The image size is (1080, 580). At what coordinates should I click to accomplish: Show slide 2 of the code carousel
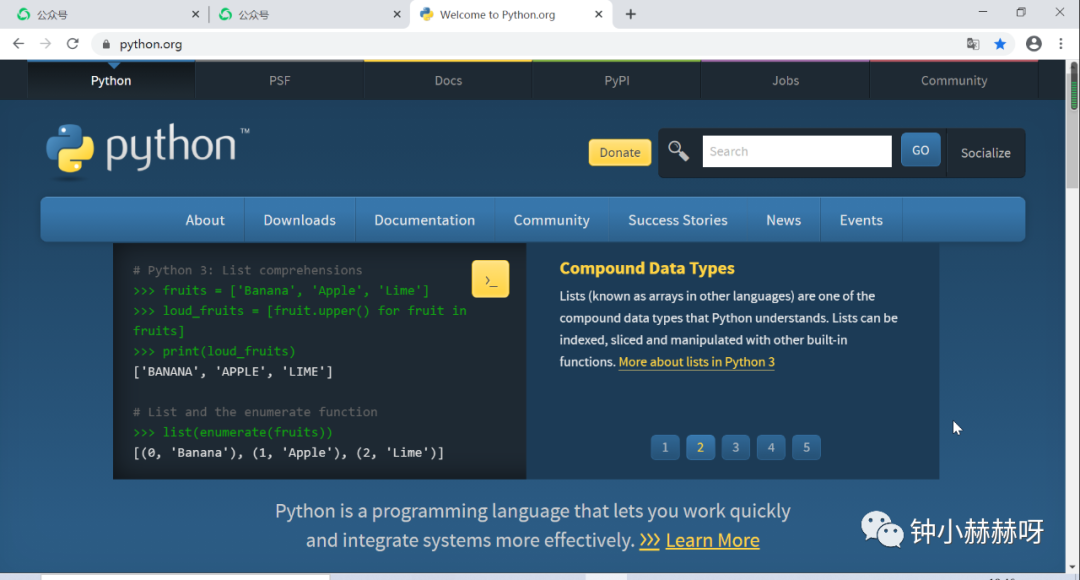(700, 448)
